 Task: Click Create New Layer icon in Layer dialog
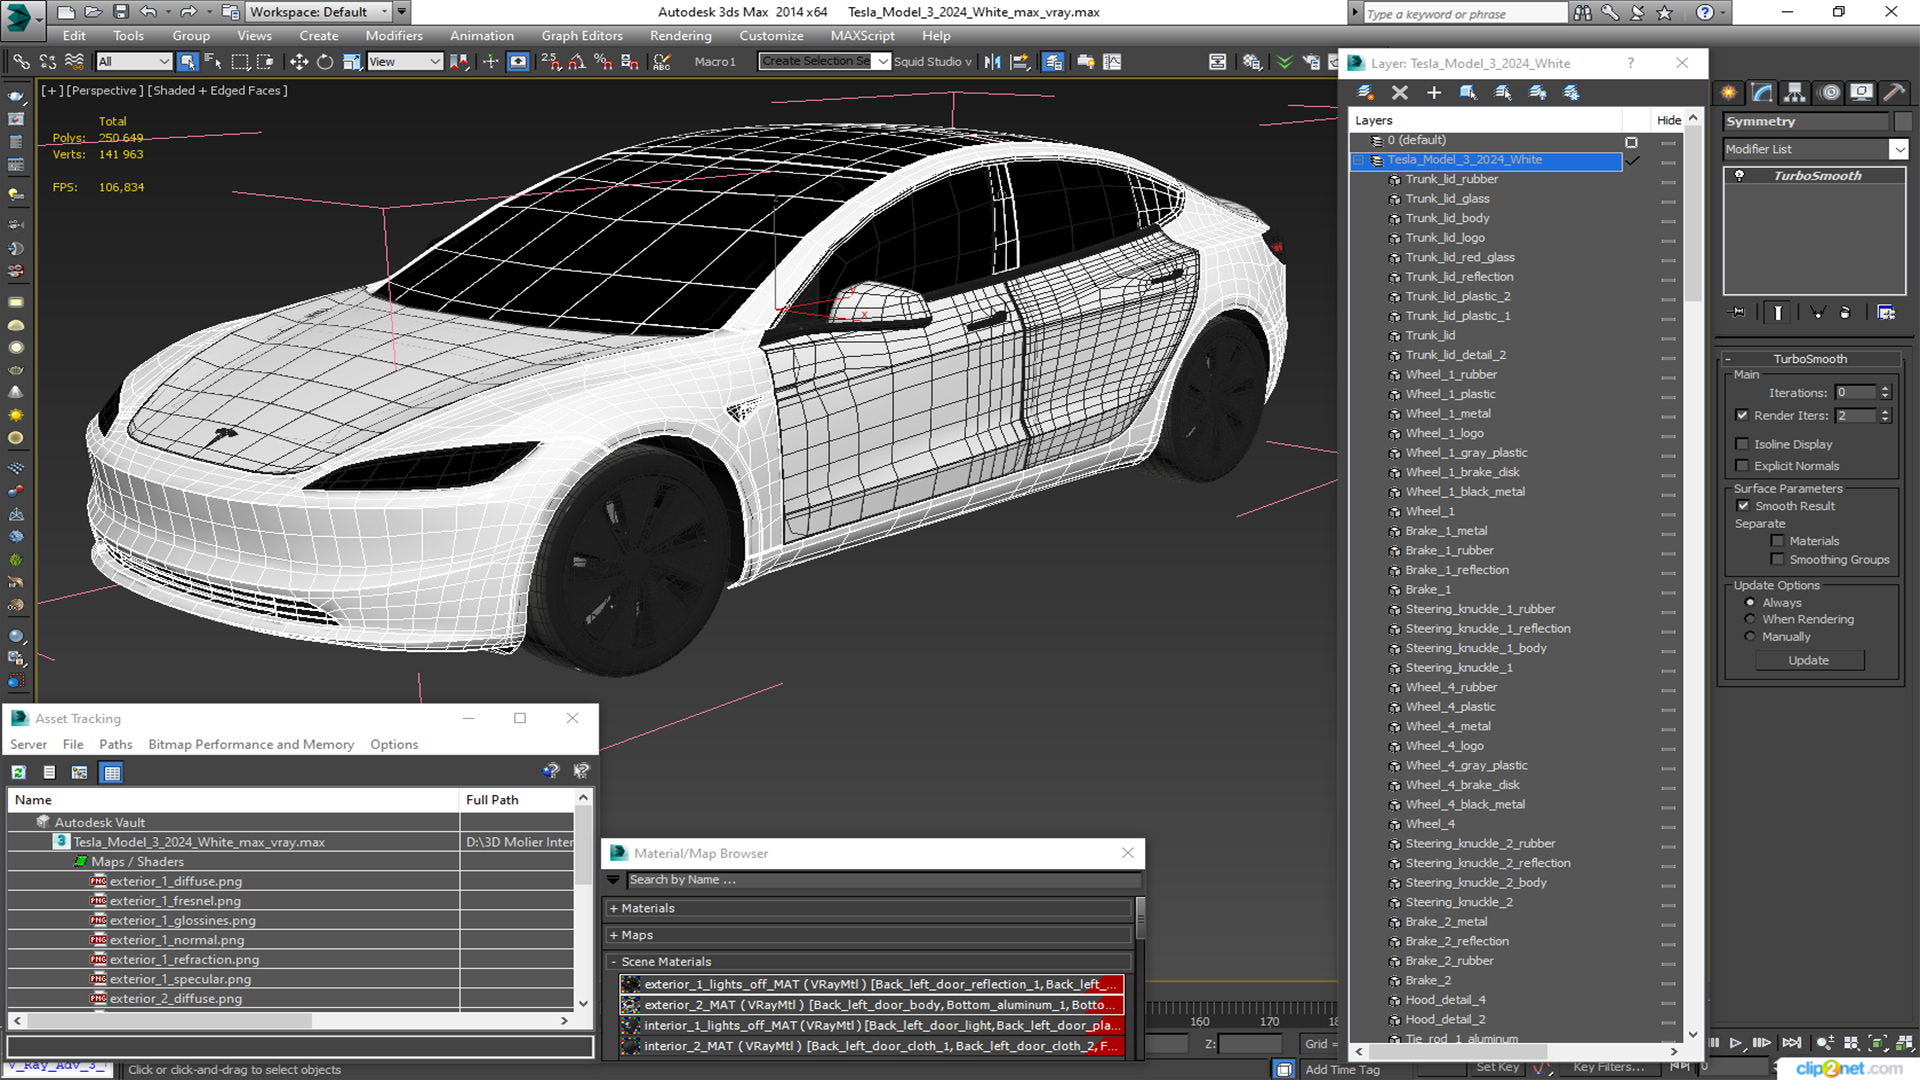[1365, 92]
